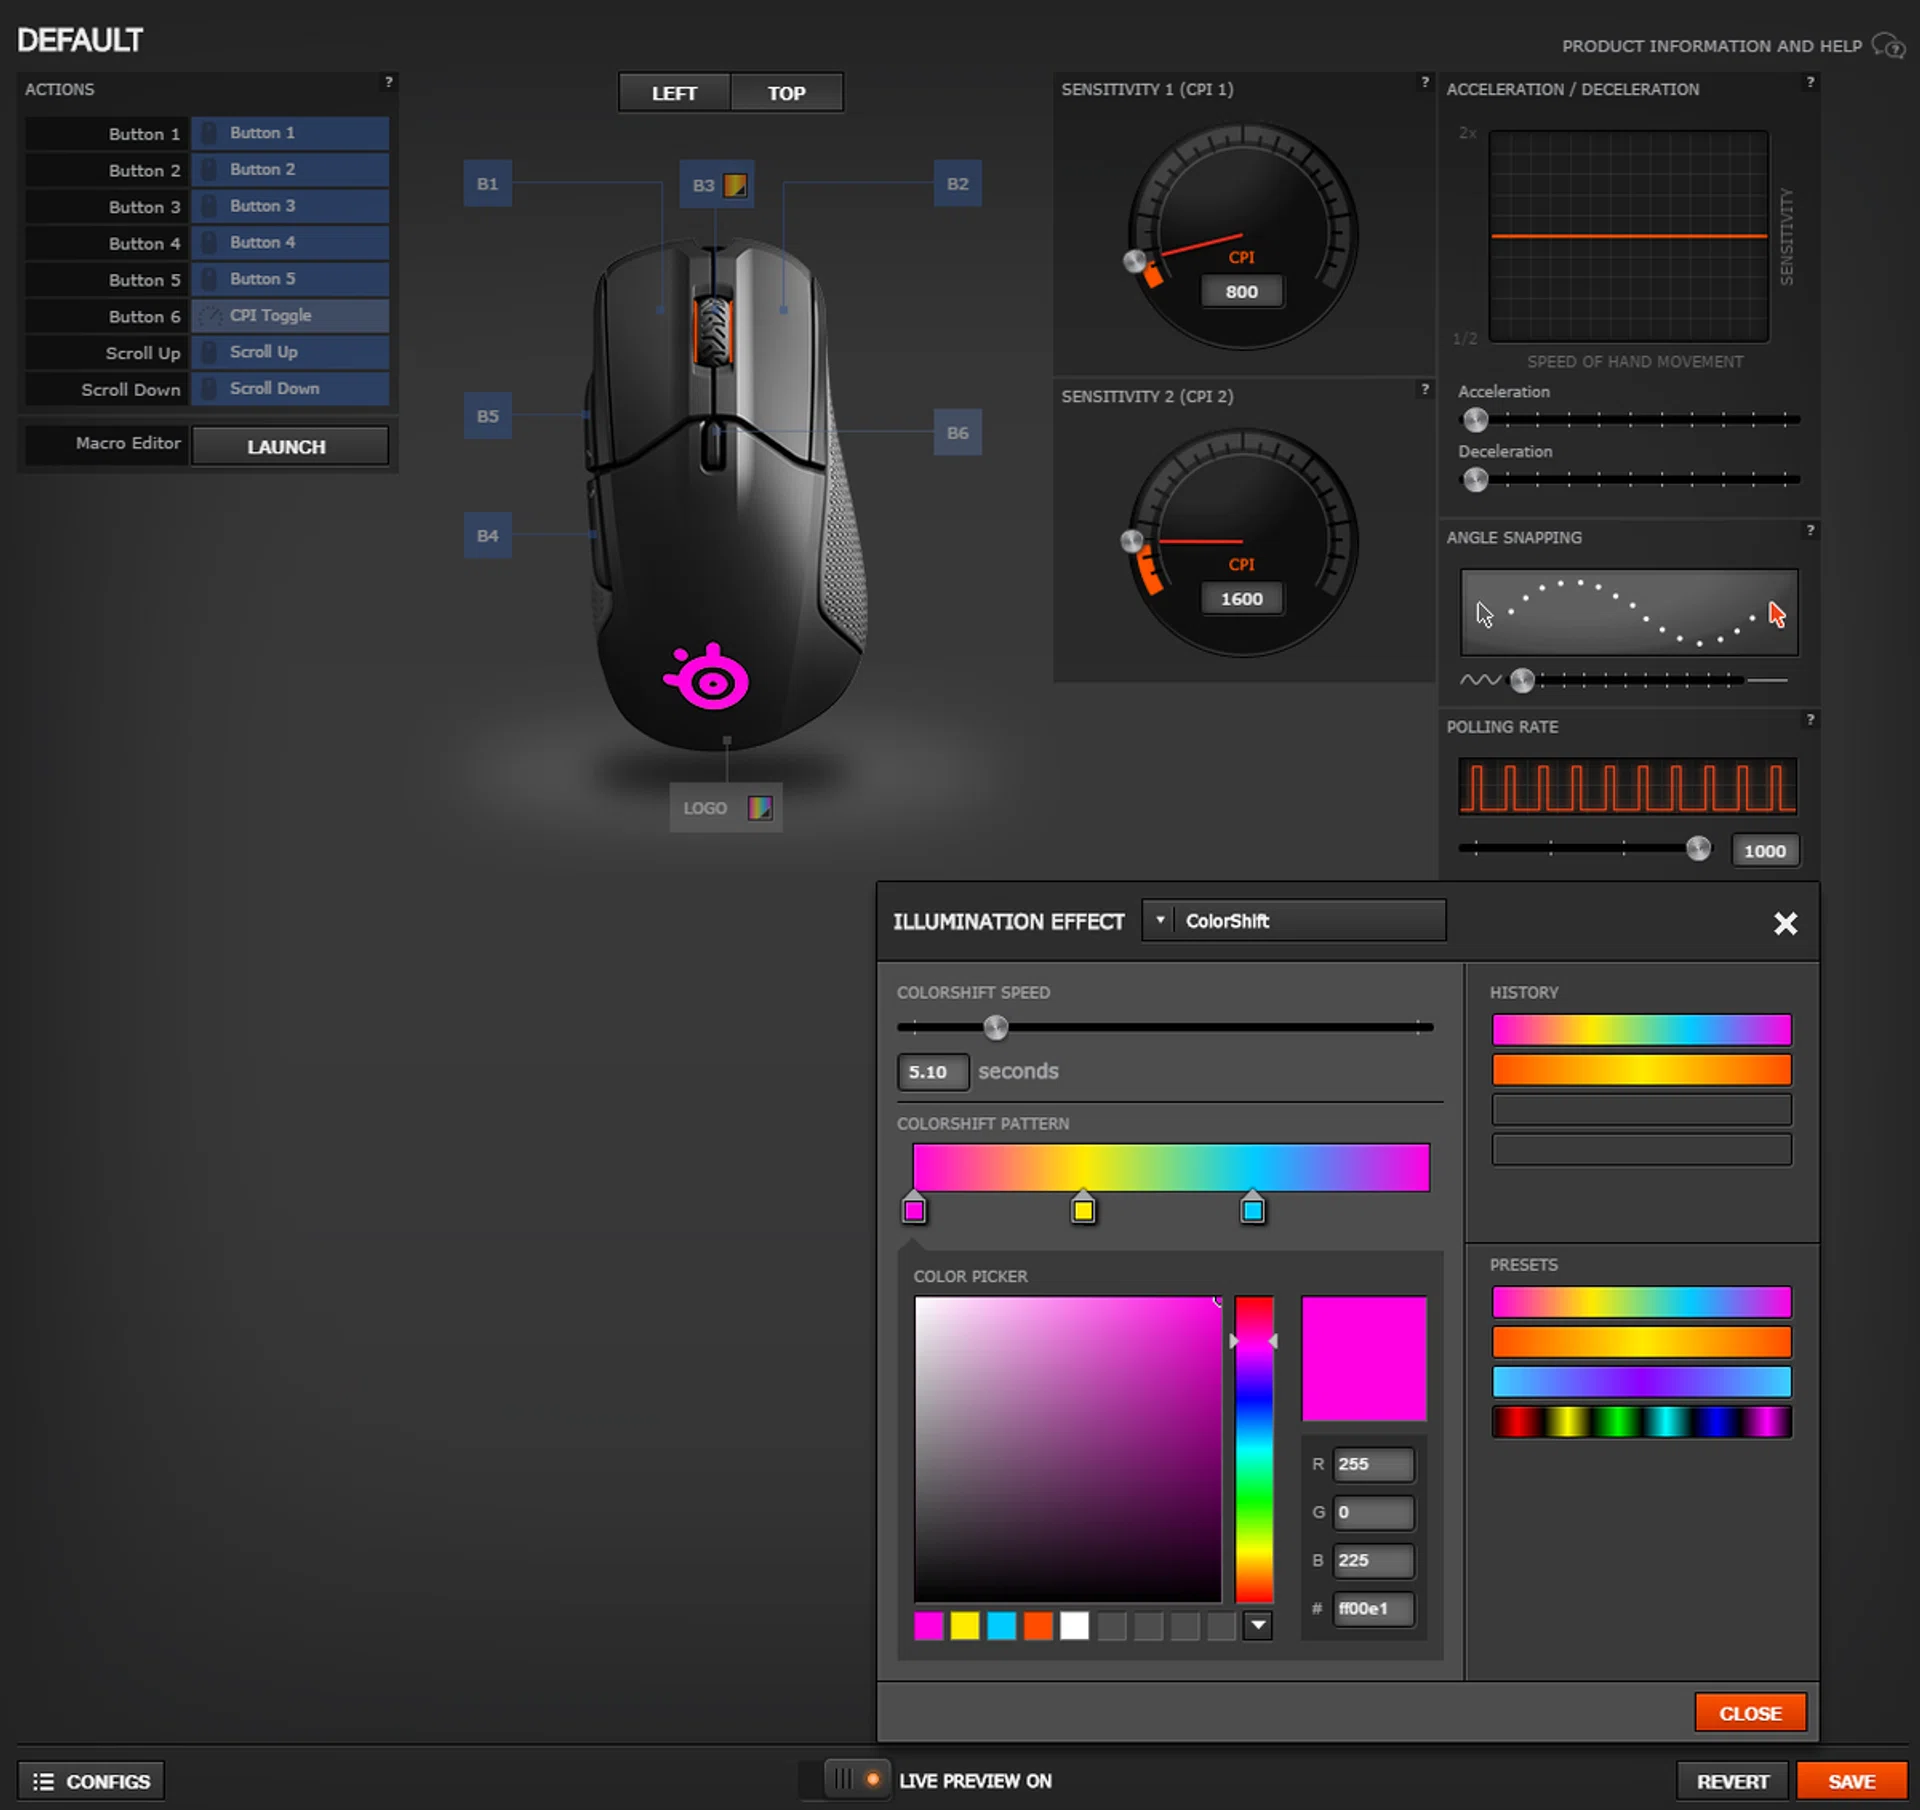The width and height of the screenshot is (1920, 1810).
Task: Click help icon for Polling Rate
Action: 1809,719
